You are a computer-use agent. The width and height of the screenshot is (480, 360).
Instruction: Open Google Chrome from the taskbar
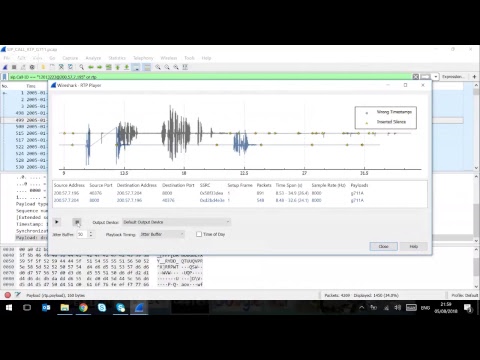[x=83, y=308]
